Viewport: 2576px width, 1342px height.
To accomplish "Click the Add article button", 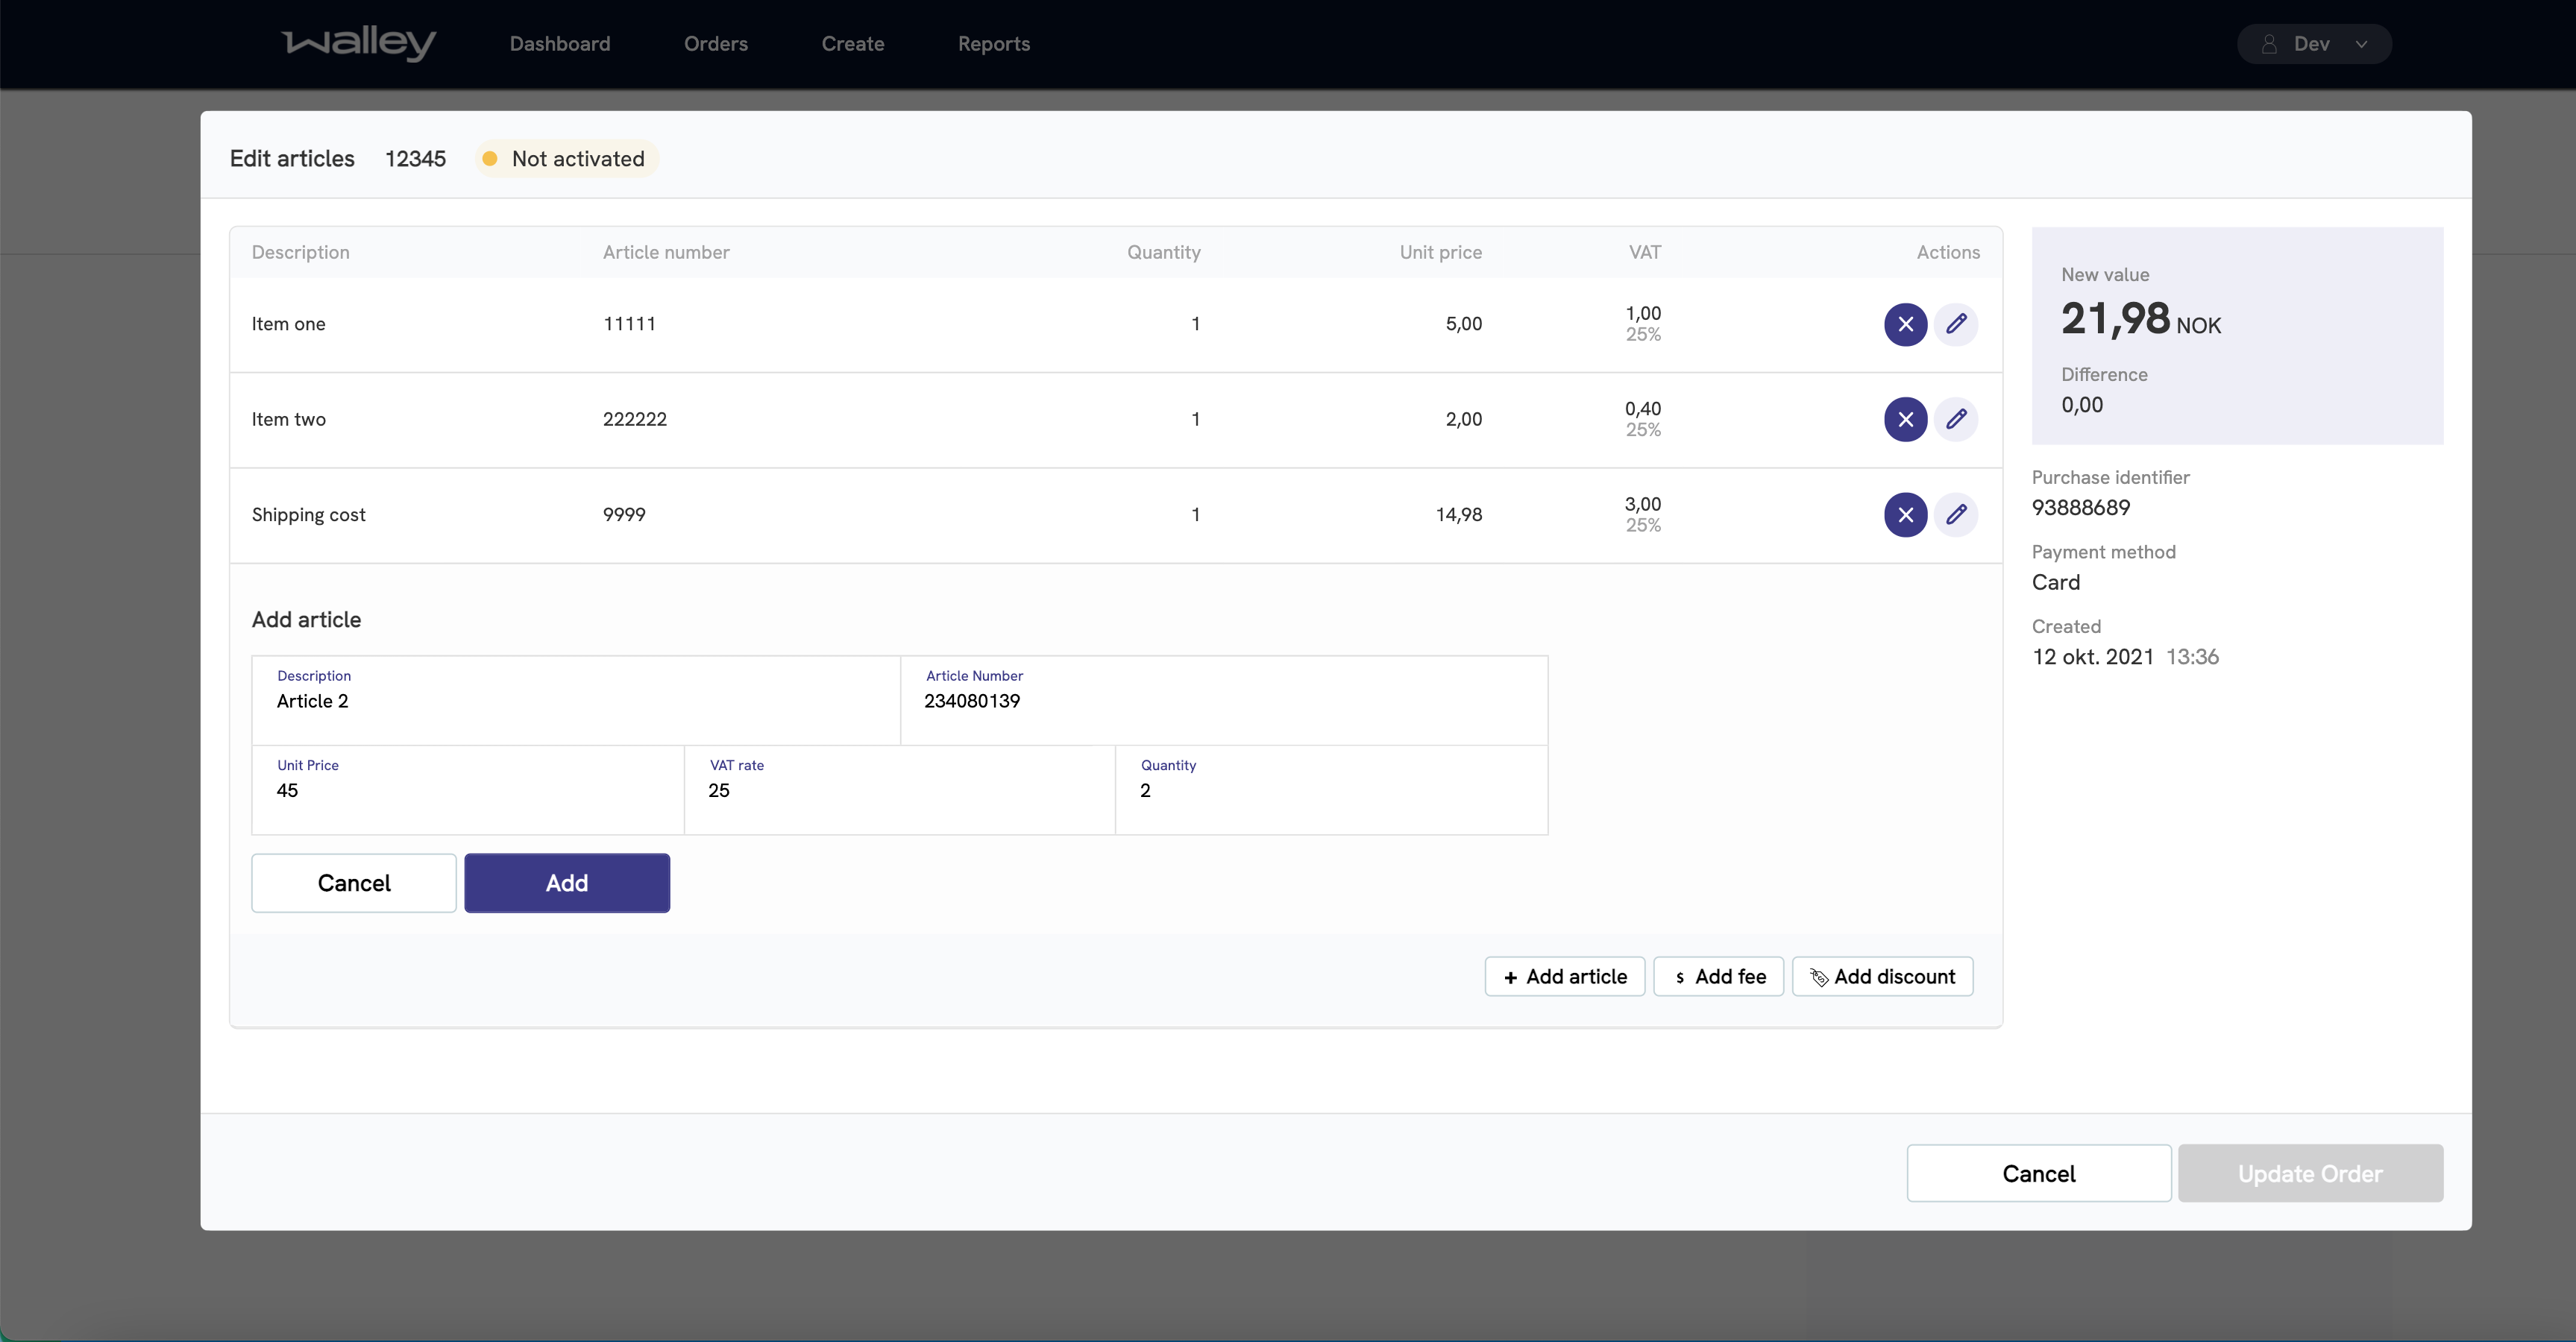I will (1565, 977).
